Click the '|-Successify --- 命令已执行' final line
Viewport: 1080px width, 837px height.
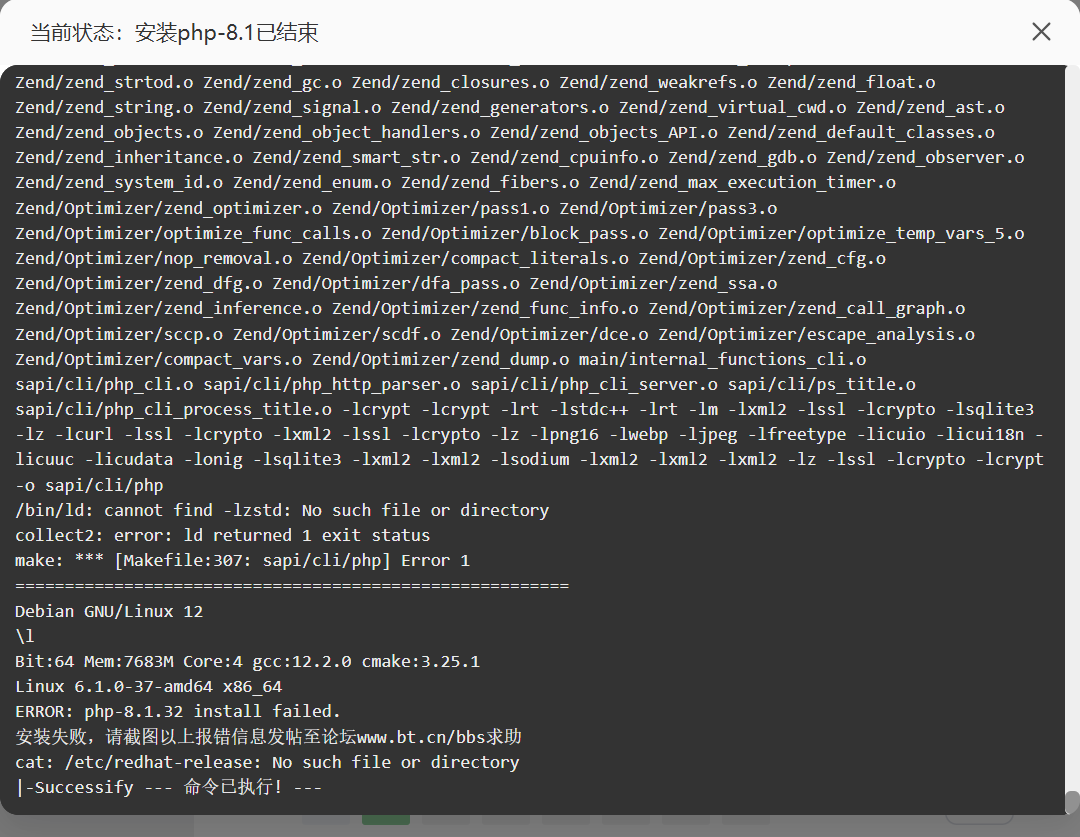tap(168, 787)
